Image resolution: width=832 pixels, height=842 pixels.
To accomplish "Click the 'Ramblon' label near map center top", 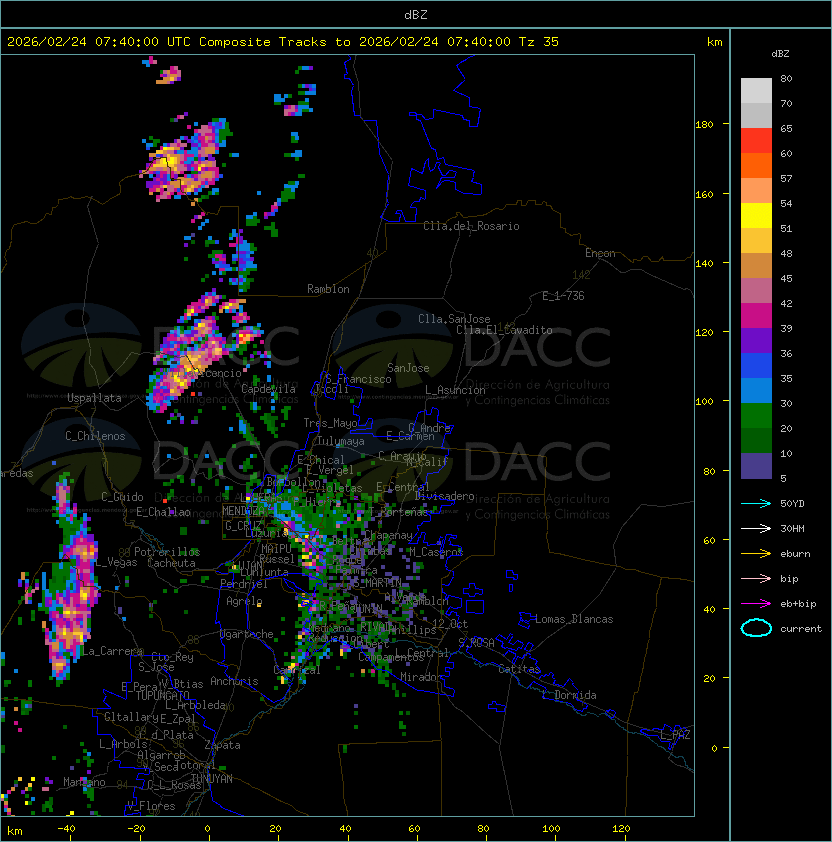I will [328, 289].
